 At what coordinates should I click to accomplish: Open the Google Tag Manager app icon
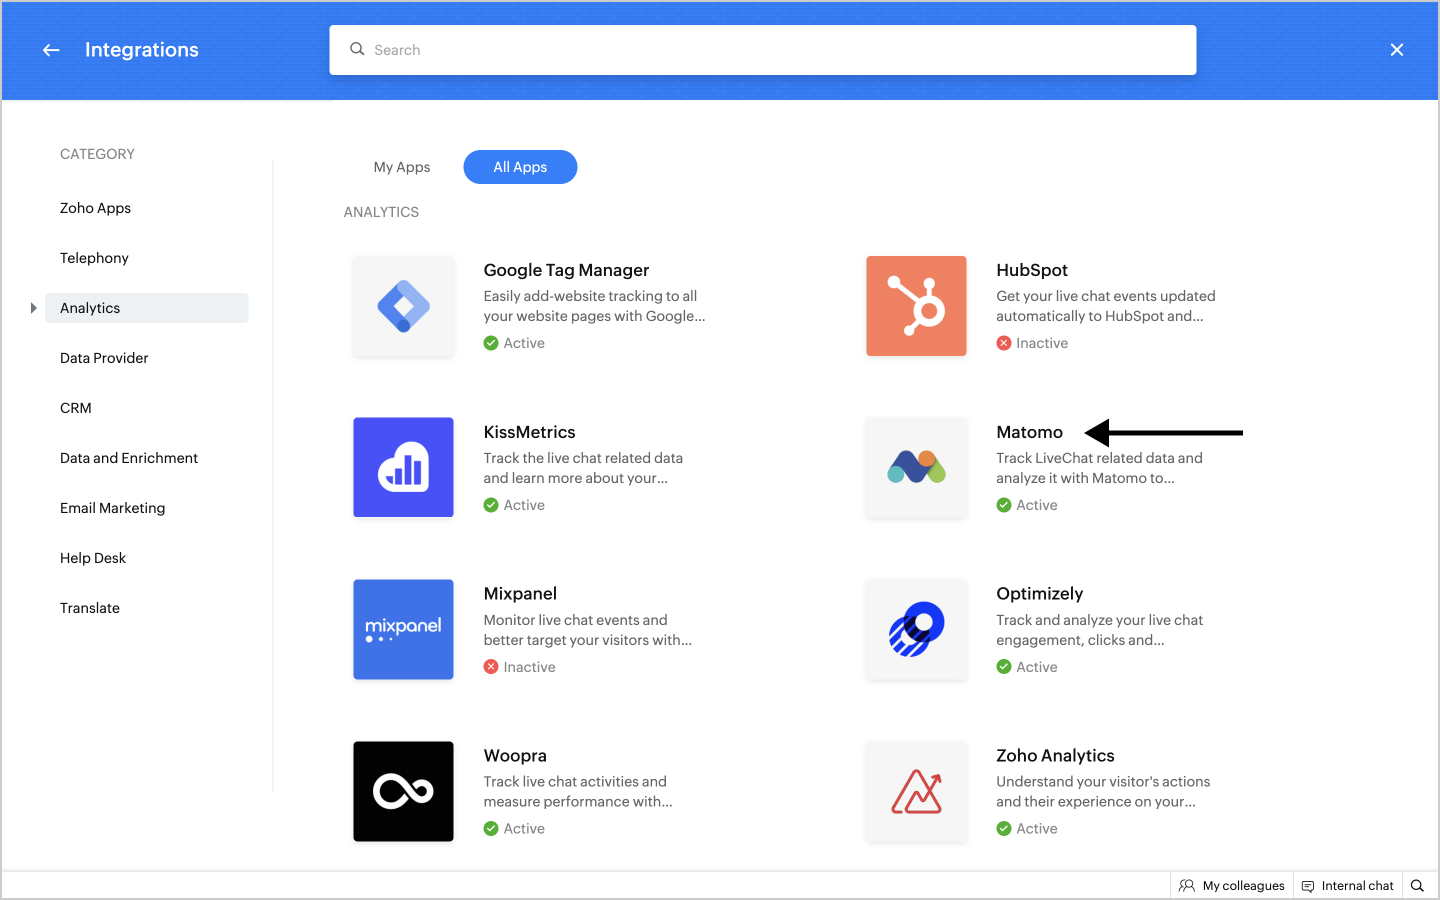403,306
